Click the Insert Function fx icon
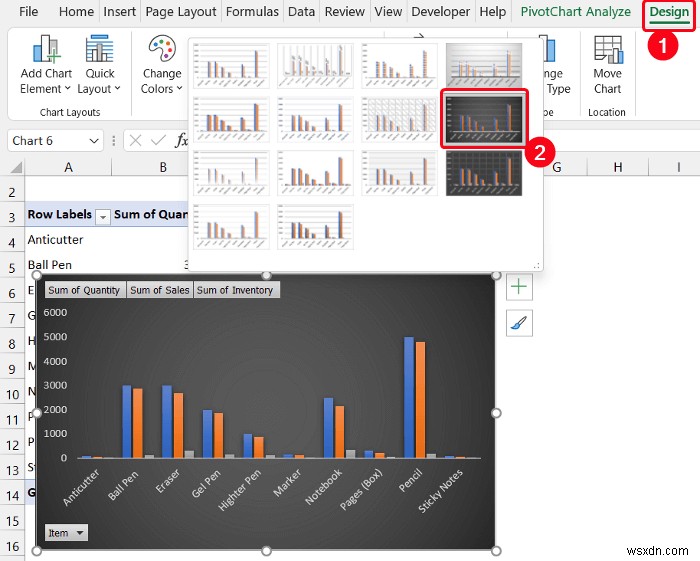Screen dimensions: 700x561 (x=181, y=141)
